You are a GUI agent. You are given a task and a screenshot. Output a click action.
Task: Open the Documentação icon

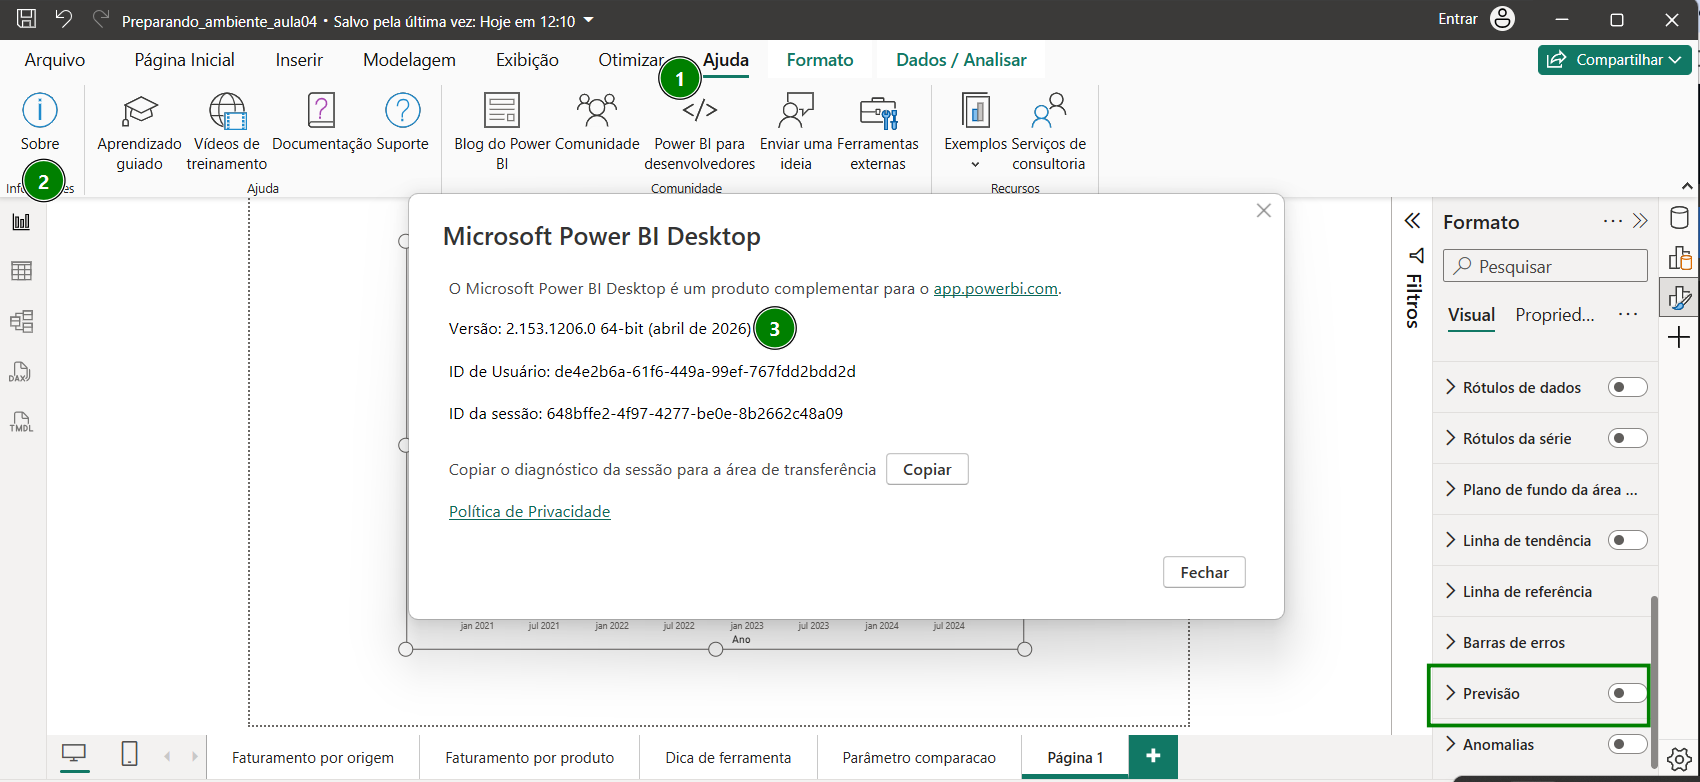point(321,110)
